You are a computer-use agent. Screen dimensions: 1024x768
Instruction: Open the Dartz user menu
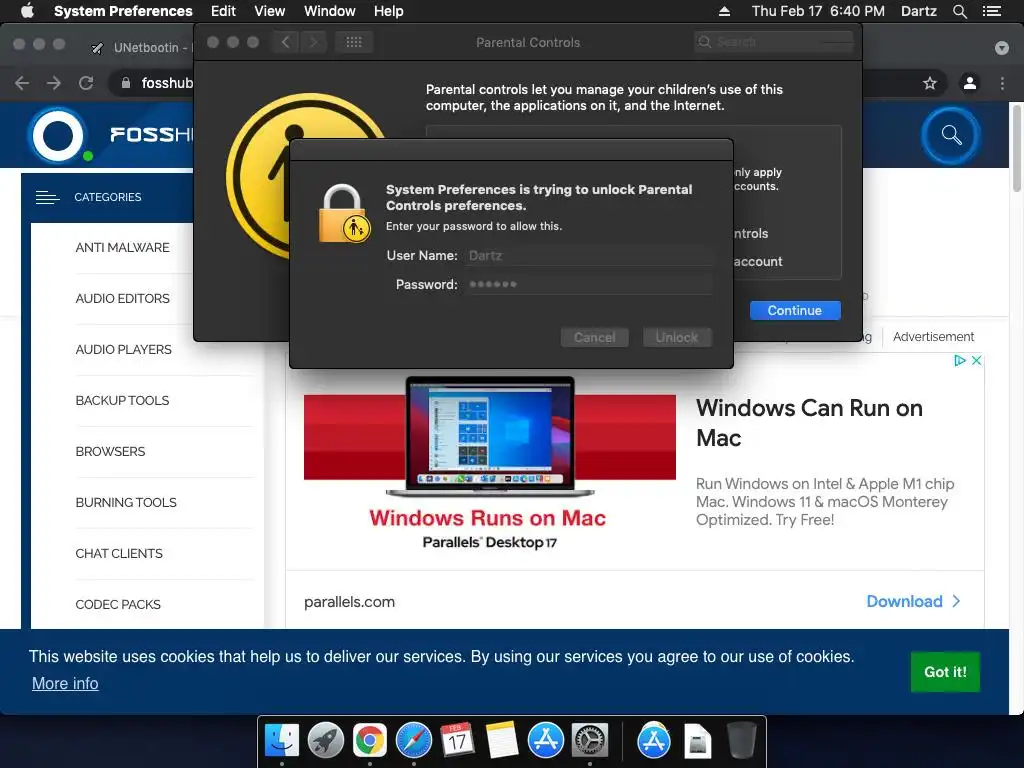(x=918, y=11)
